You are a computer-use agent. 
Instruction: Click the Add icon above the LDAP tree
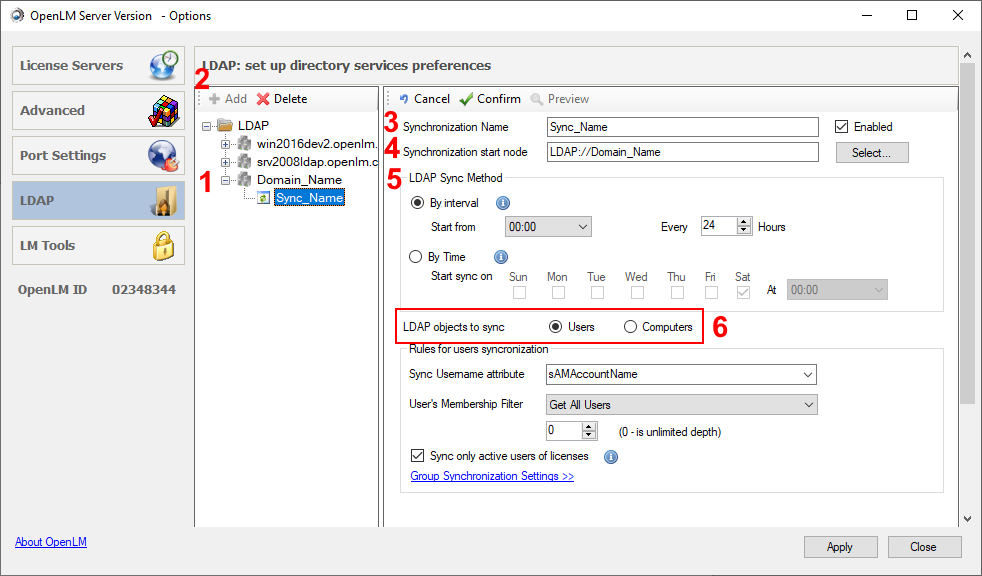pos(216,98)
